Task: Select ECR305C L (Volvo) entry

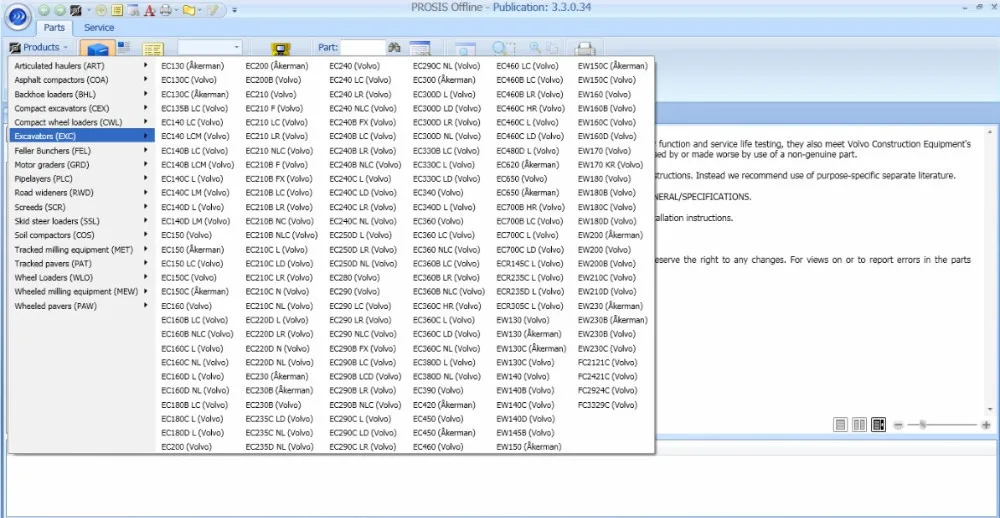Action: point(529,306)
